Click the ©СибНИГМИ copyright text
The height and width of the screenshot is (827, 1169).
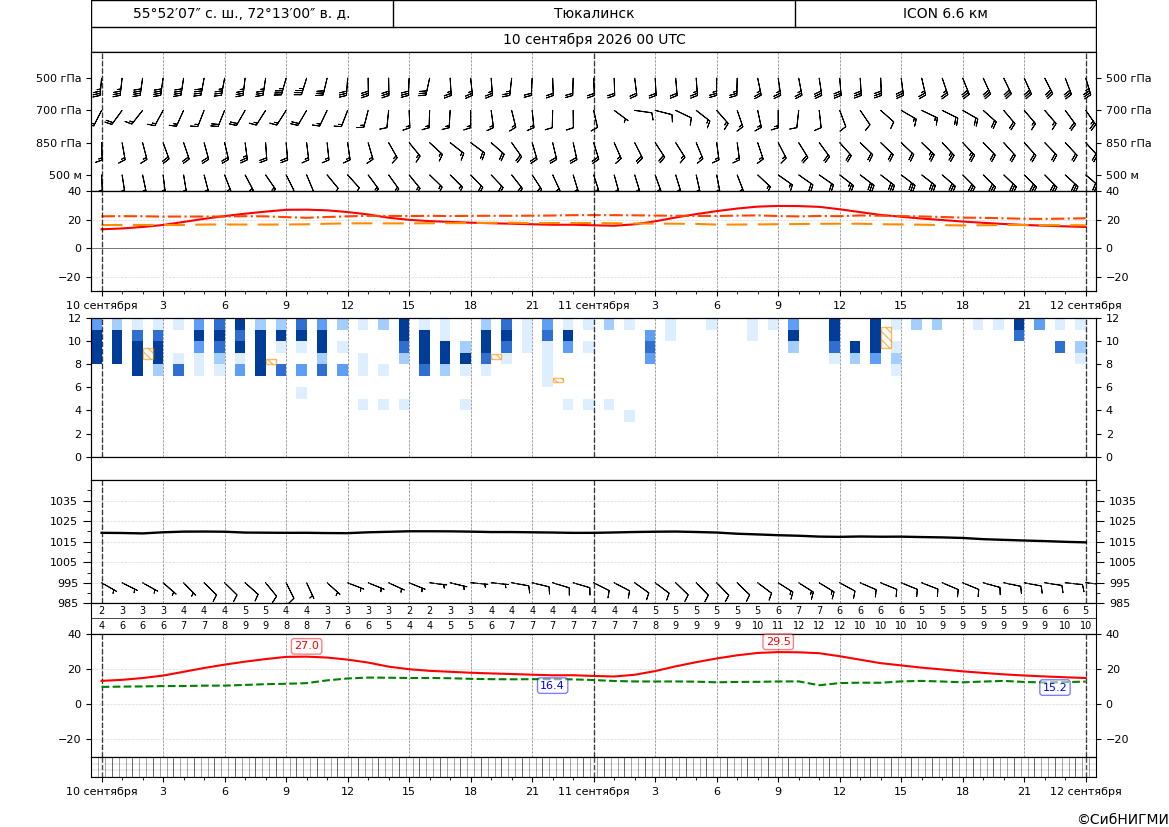(x=1123, y=819)
